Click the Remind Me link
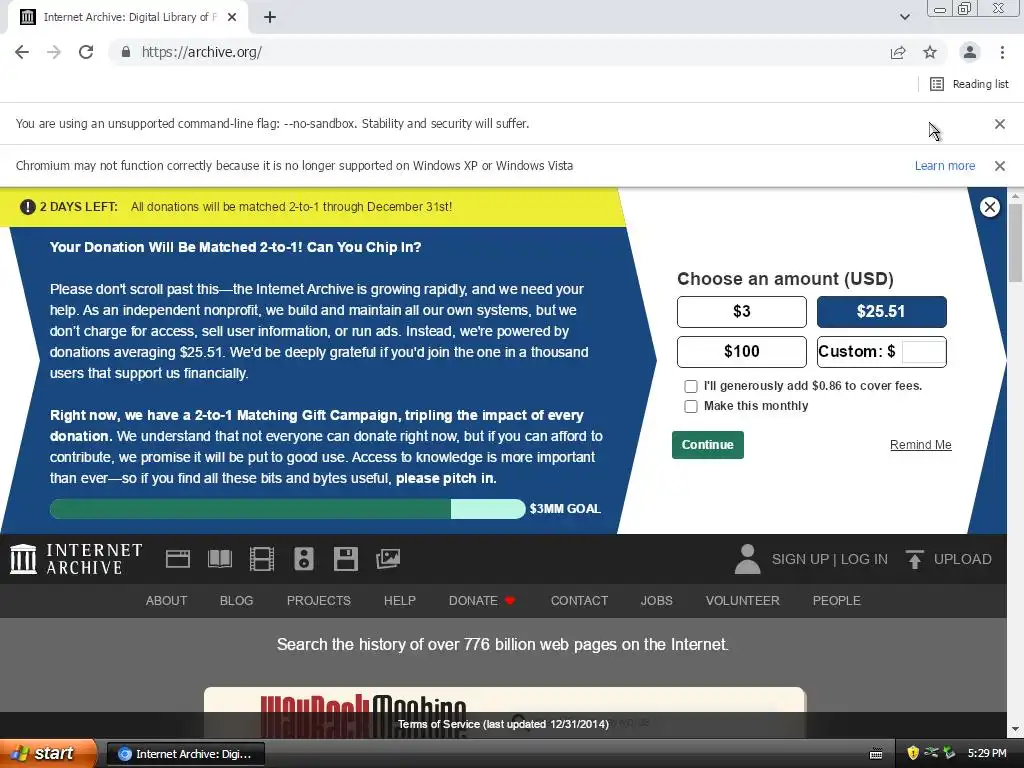The width and height of the screenshot is (1024, 768). tap(920, 445)
